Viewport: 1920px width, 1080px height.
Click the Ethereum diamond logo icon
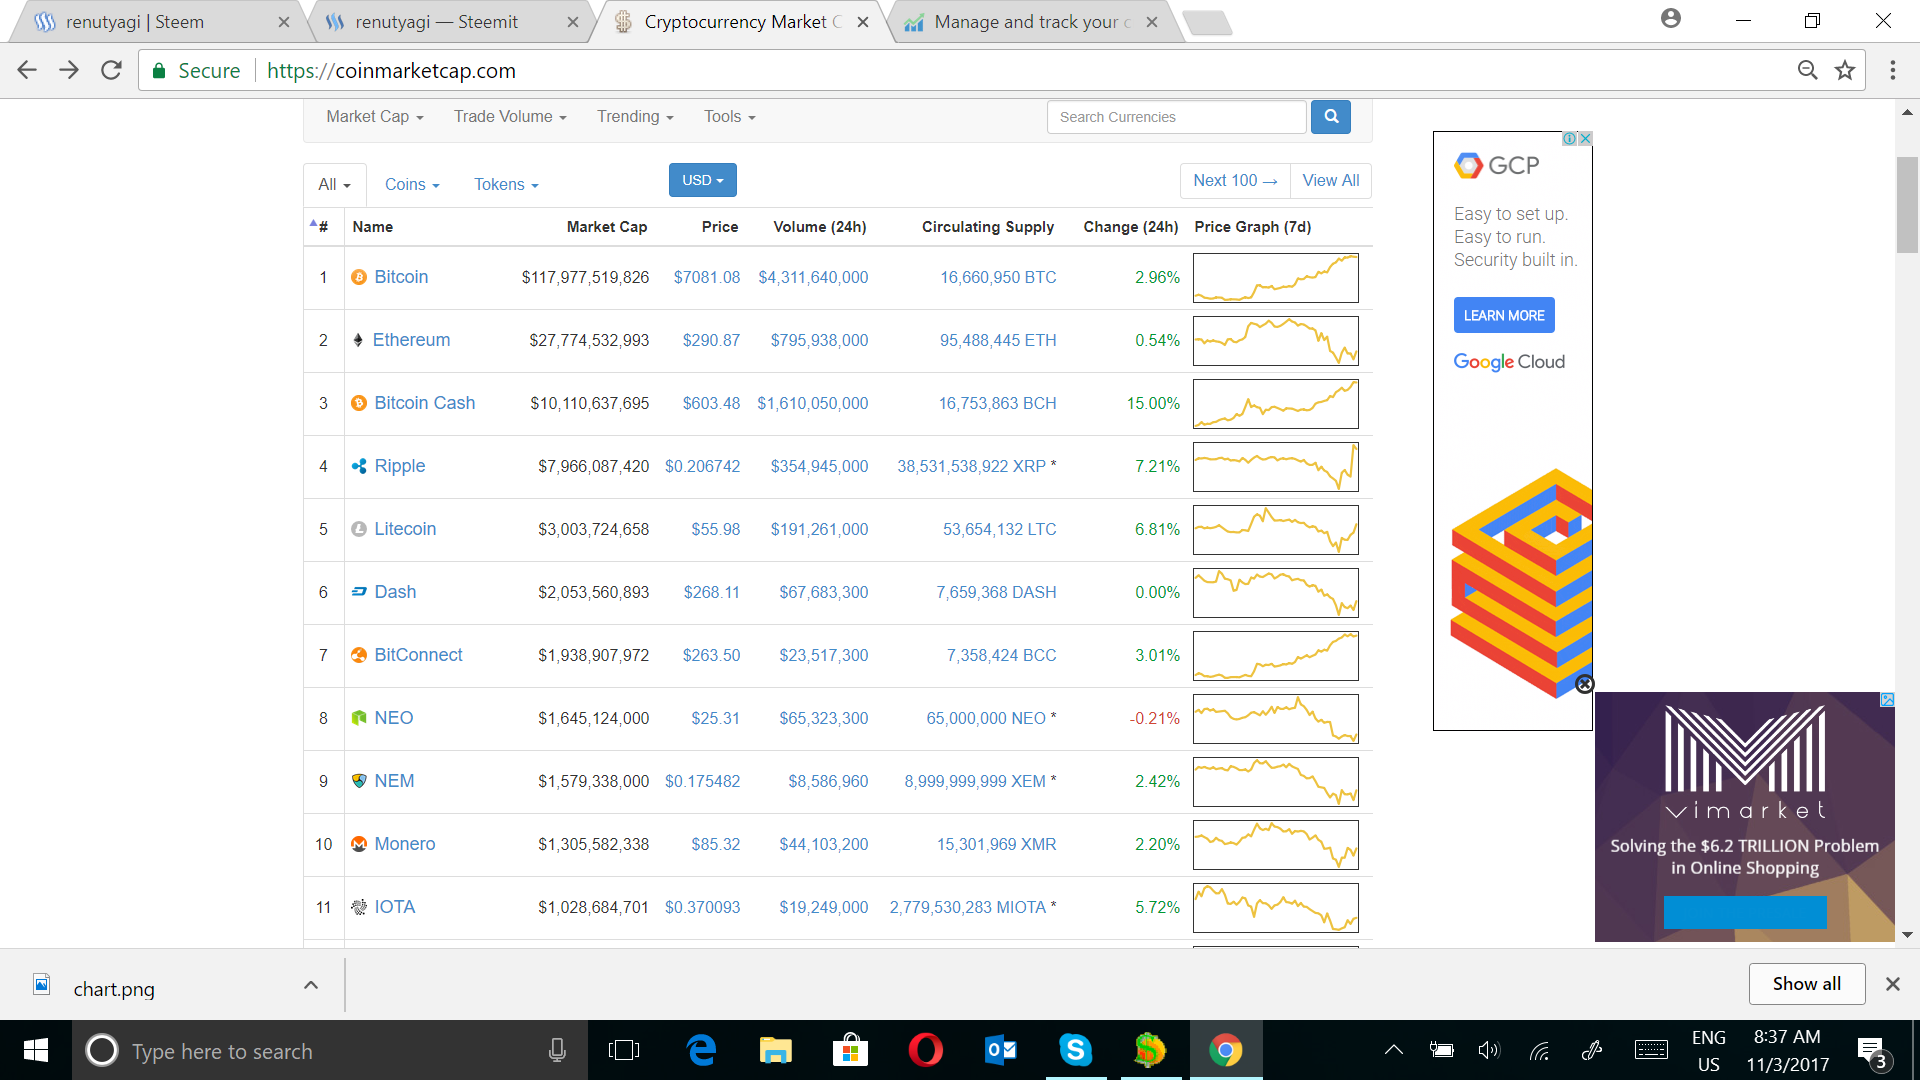[358, 340]
